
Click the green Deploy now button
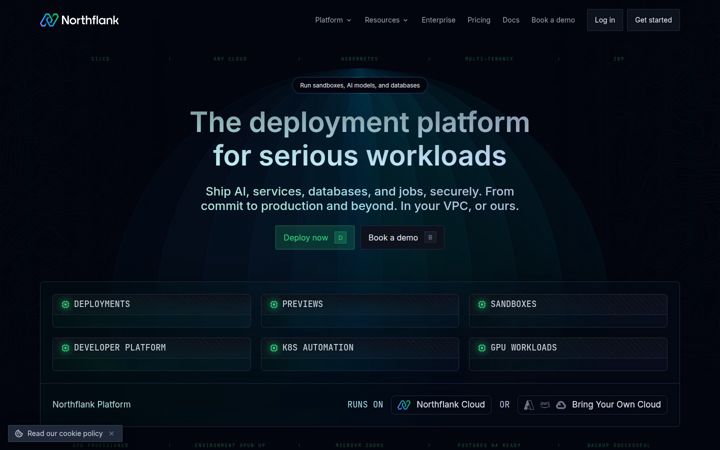click(x=315, y=237)
